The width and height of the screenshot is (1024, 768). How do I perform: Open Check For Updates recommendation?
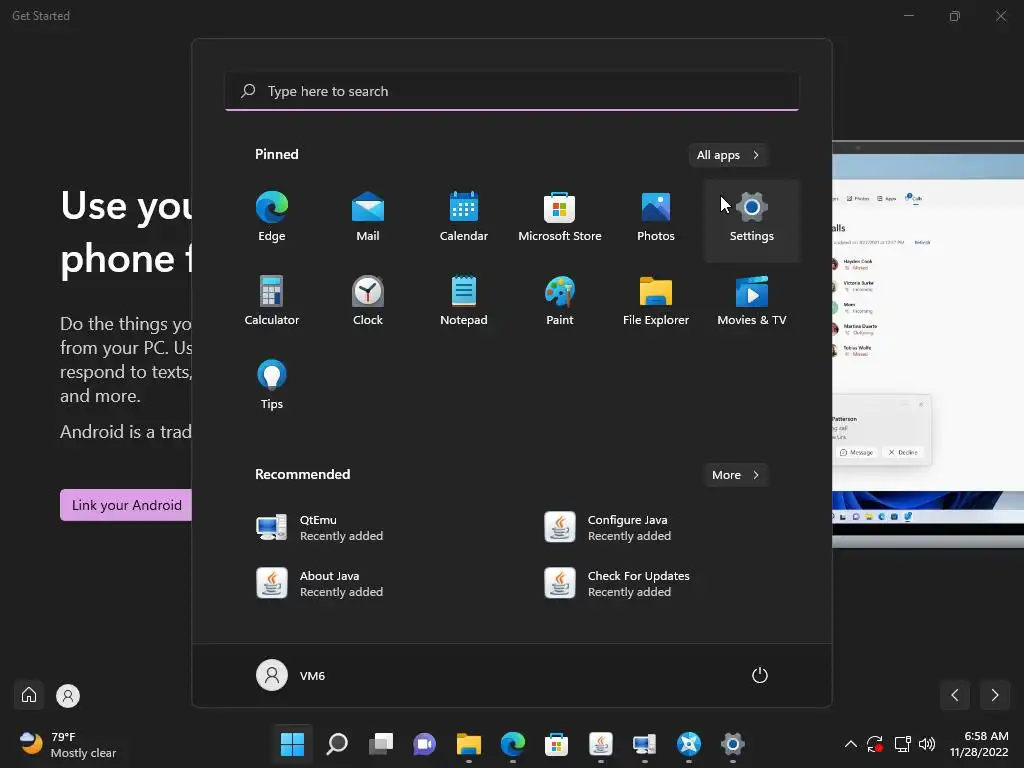pyautogui.click(x=656, y=584)
